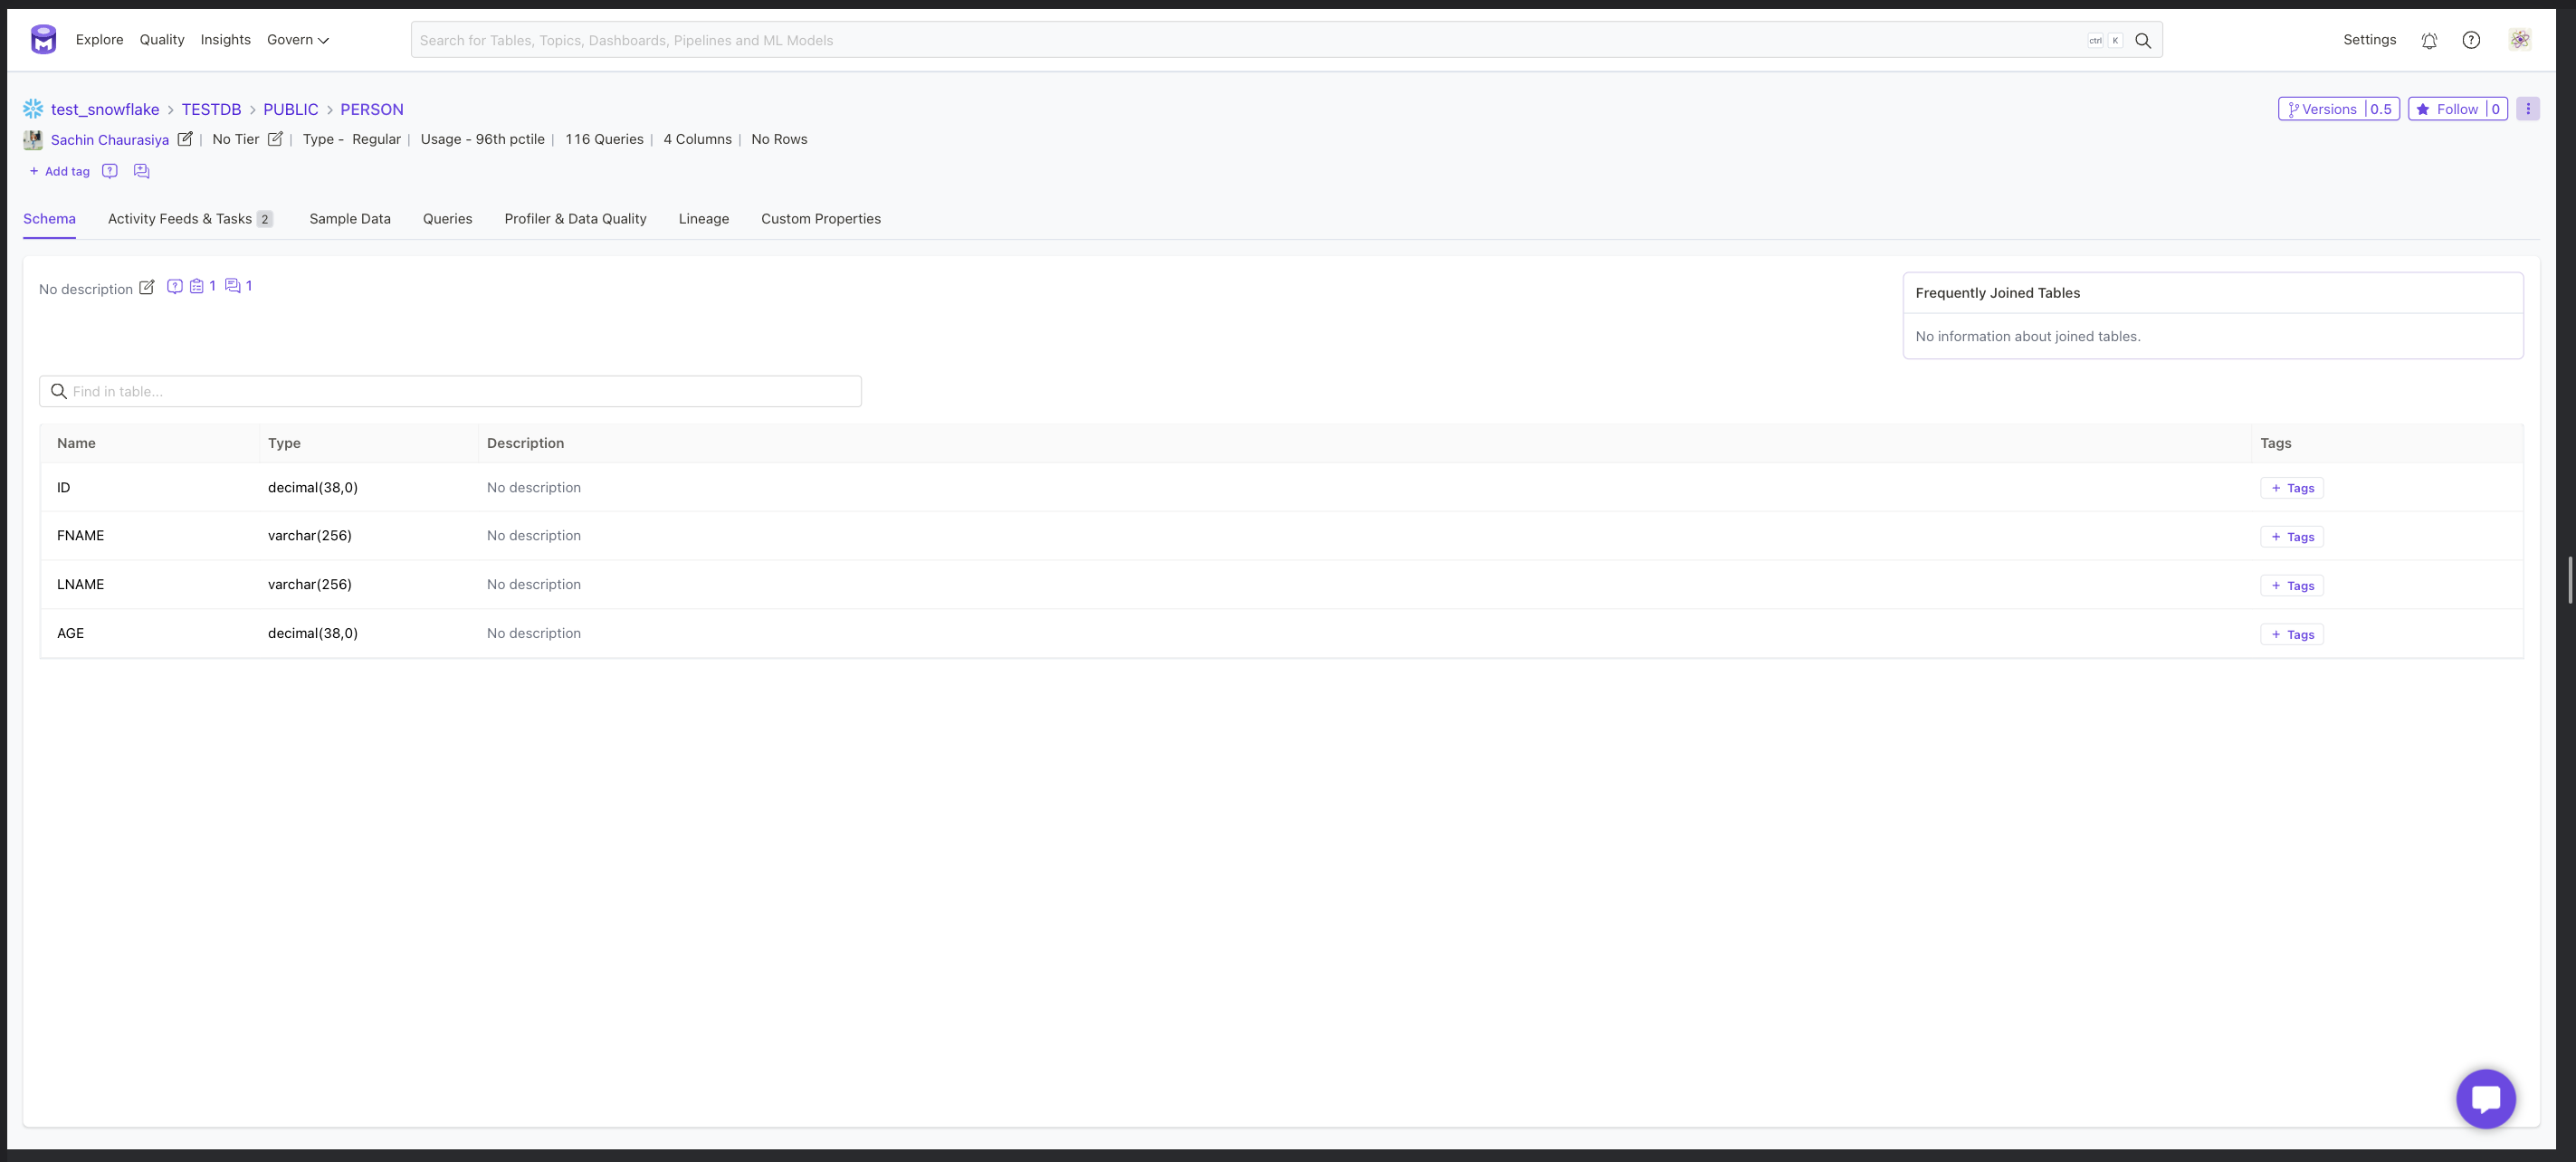This screenshot has width=2576, height=1162.
Task: Open the help question-mark icon
Action: click(x=2472, y=40)
